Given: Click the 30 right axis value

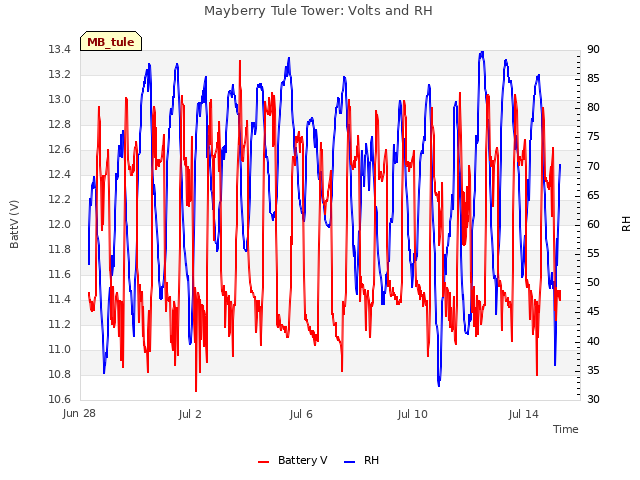Looking at the screenshot, I should [593, 399].
